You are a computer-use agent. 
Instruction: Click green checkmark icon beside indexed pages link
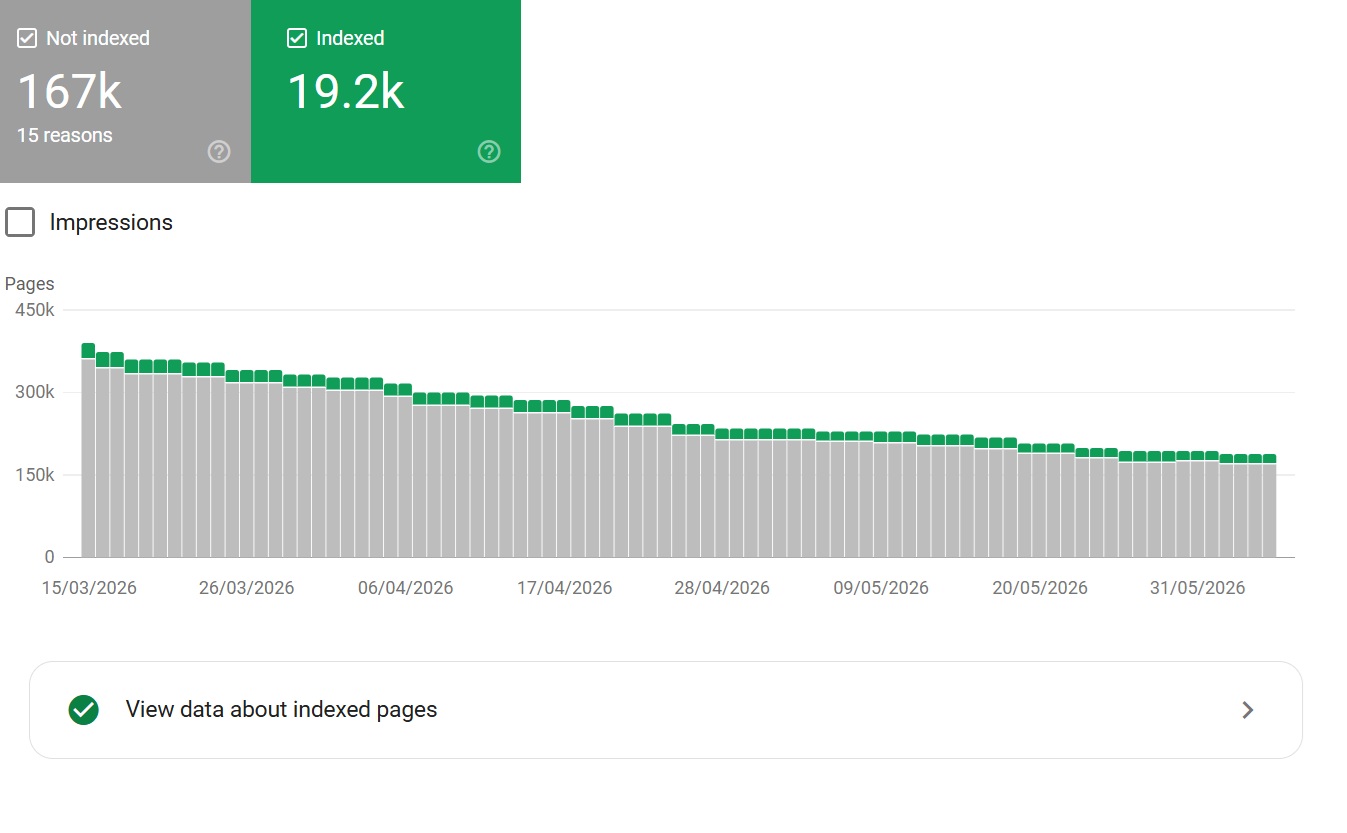tap(84, 710)
